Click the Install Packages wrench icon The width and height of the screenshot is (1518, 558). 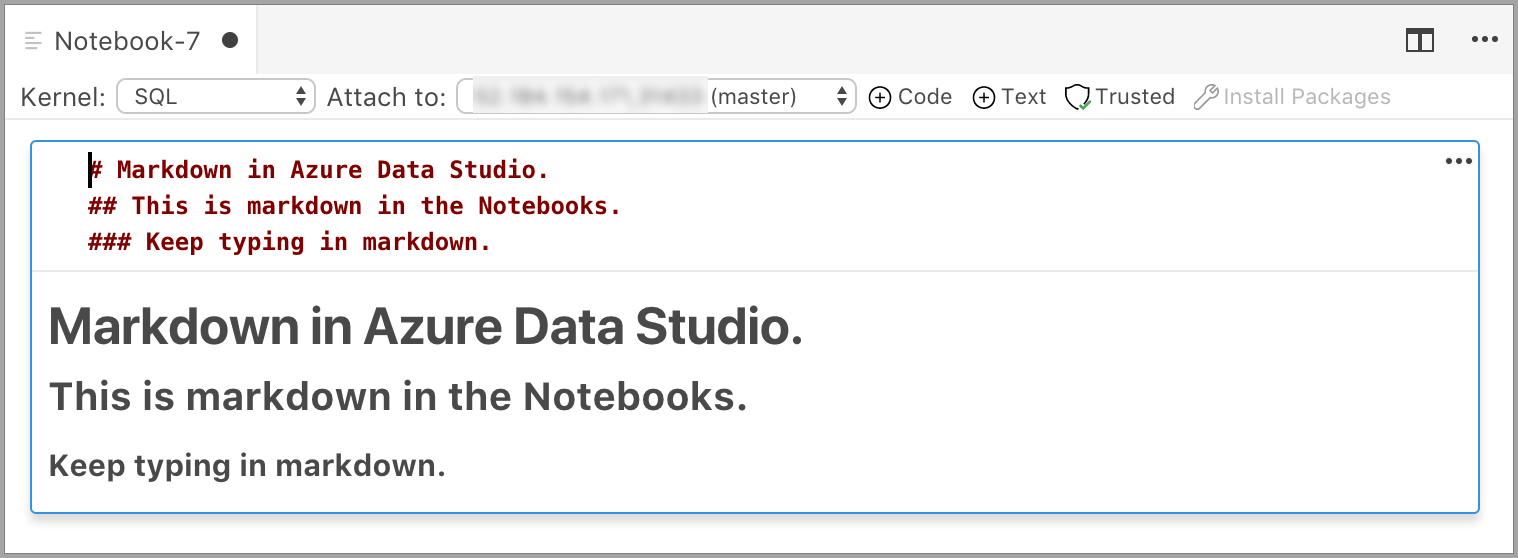point(1206,97)
